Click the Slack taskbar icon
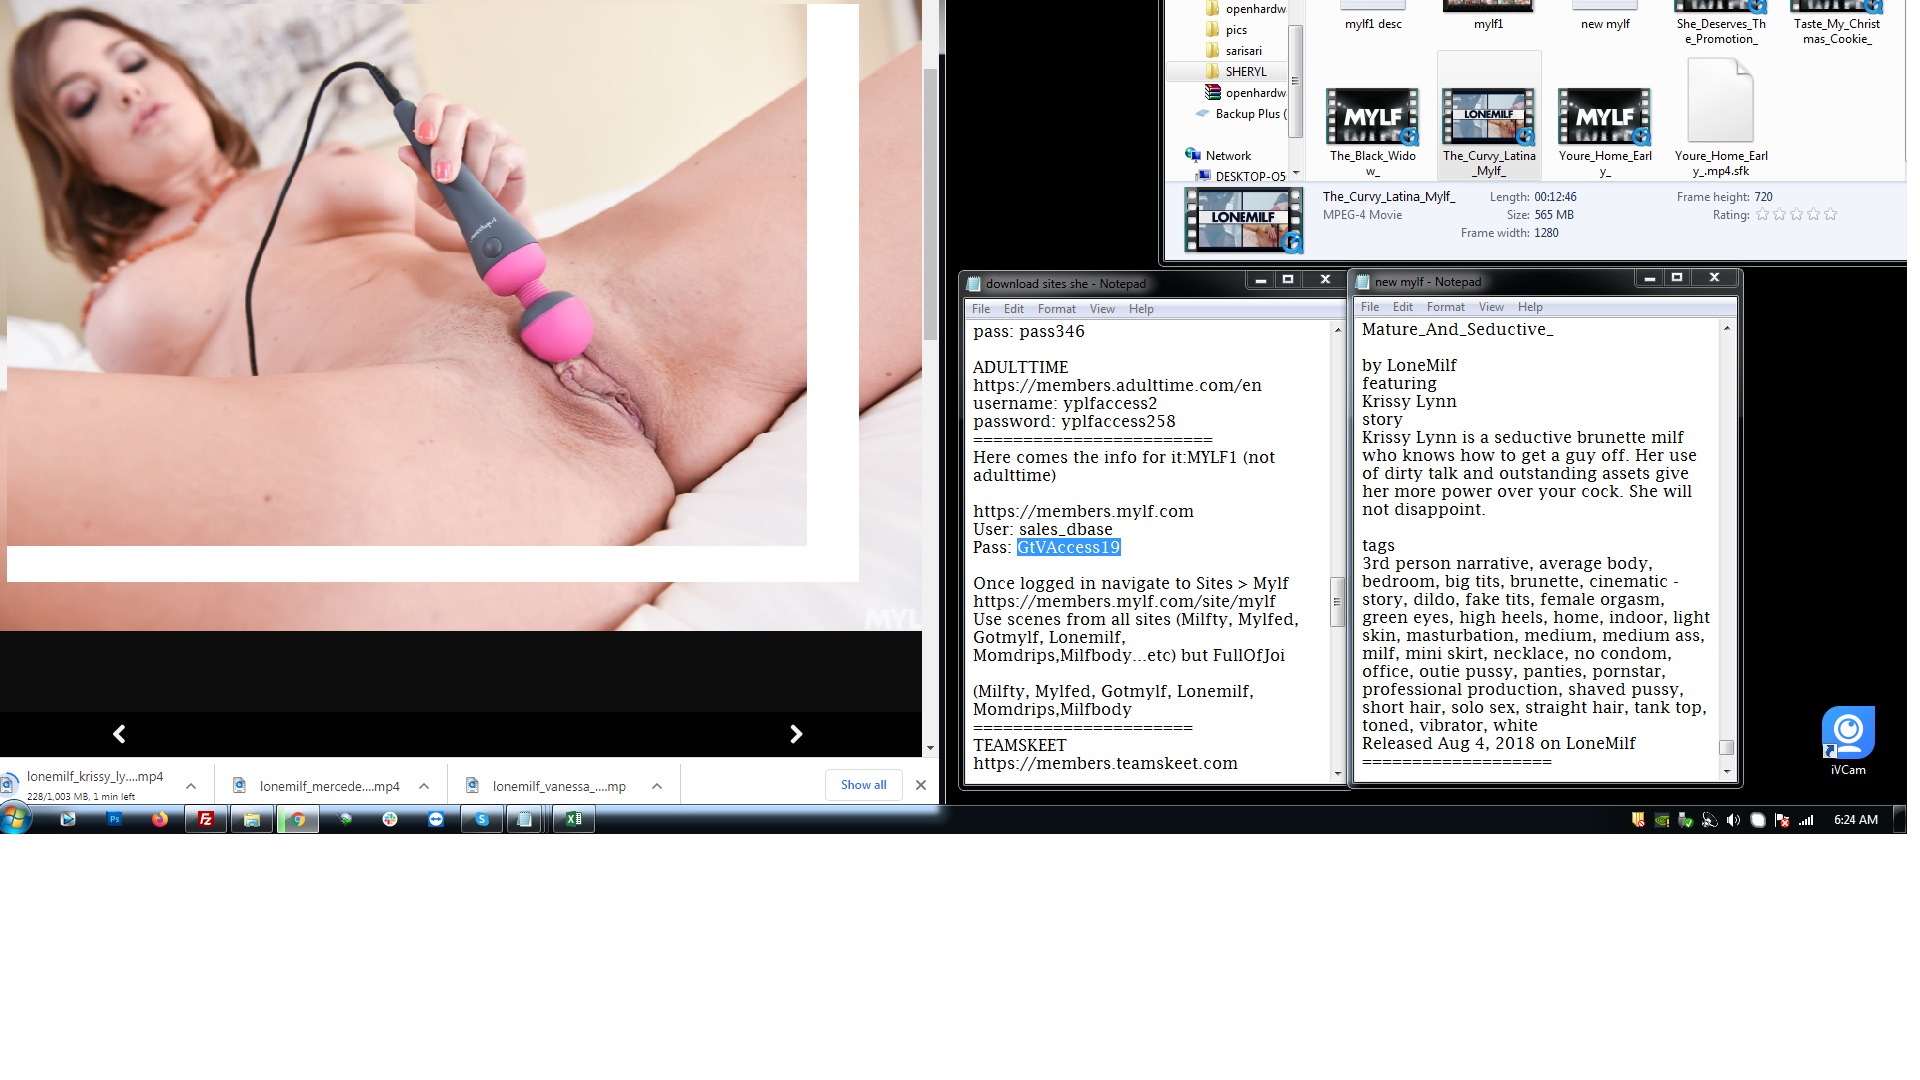The image size is (1920, 1080). coord(390,819)
